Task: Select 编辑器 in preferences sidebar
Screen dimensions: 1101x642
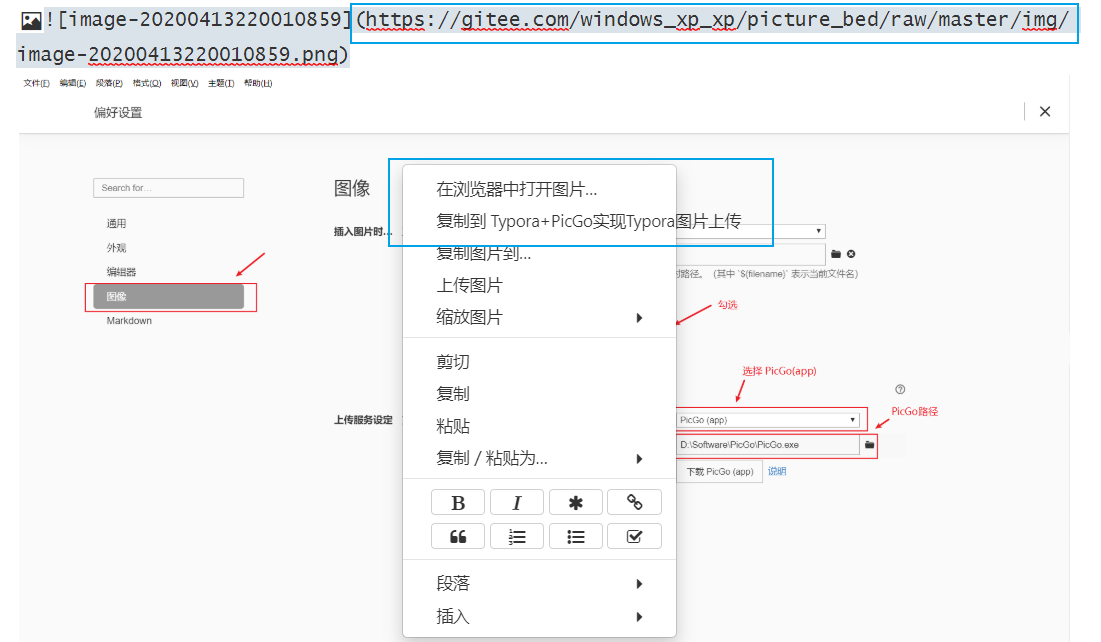Action: (121, 272)
